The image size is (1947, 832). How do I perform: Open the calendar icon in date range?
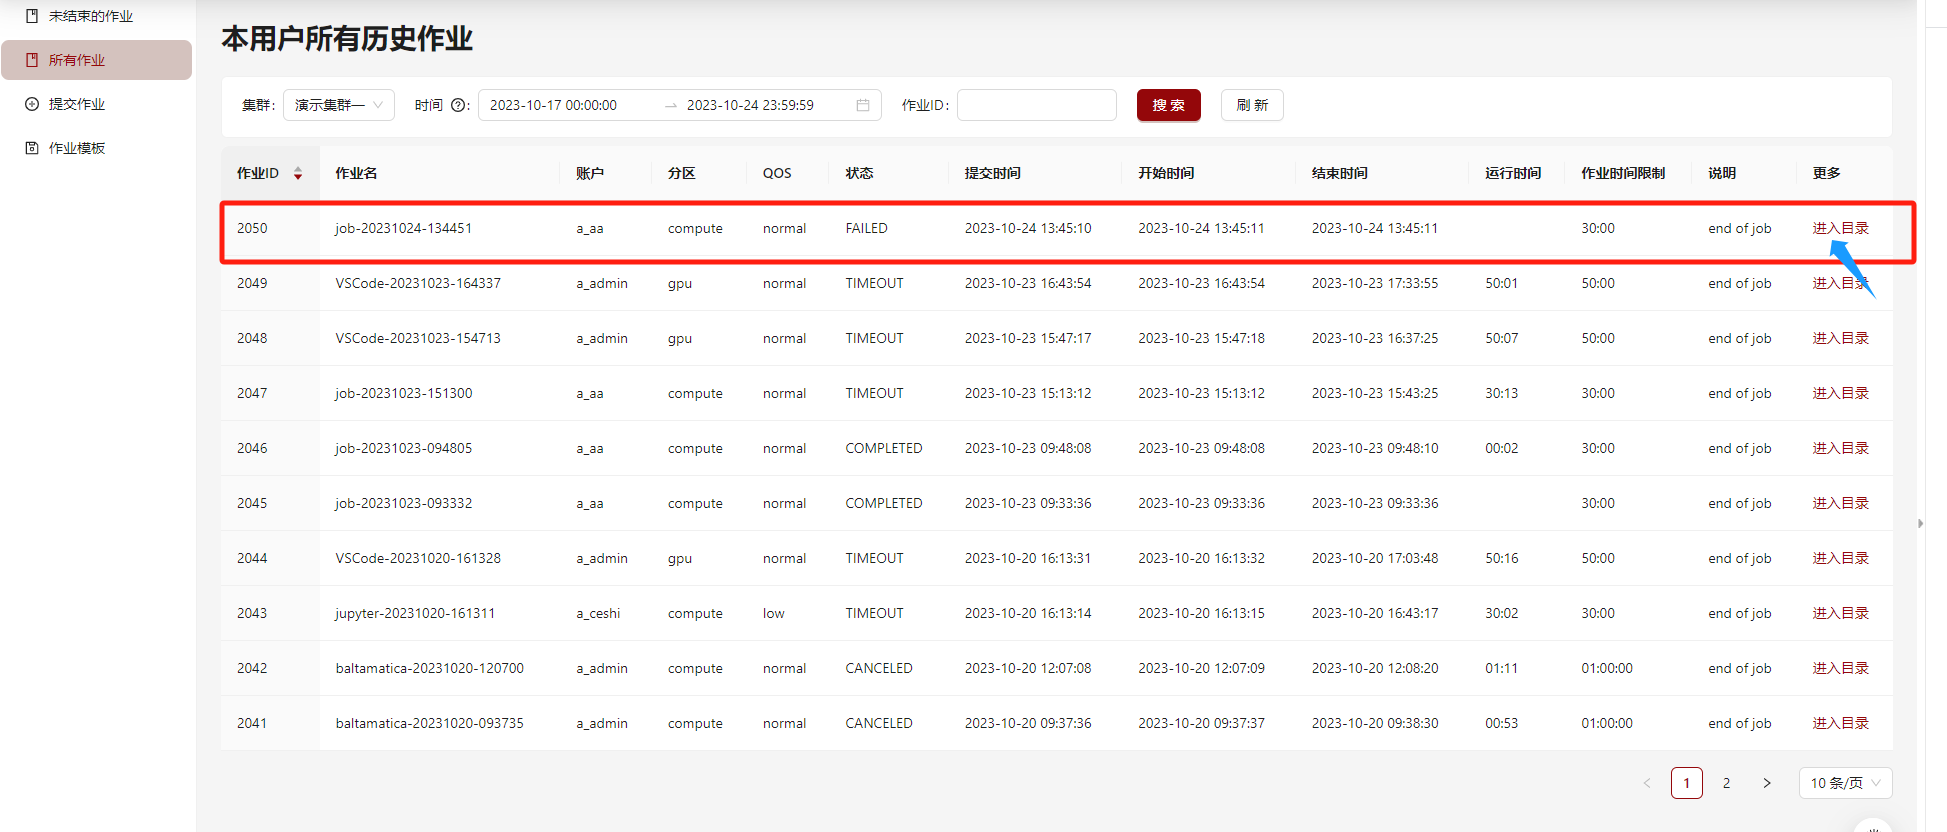pos(863,105)
